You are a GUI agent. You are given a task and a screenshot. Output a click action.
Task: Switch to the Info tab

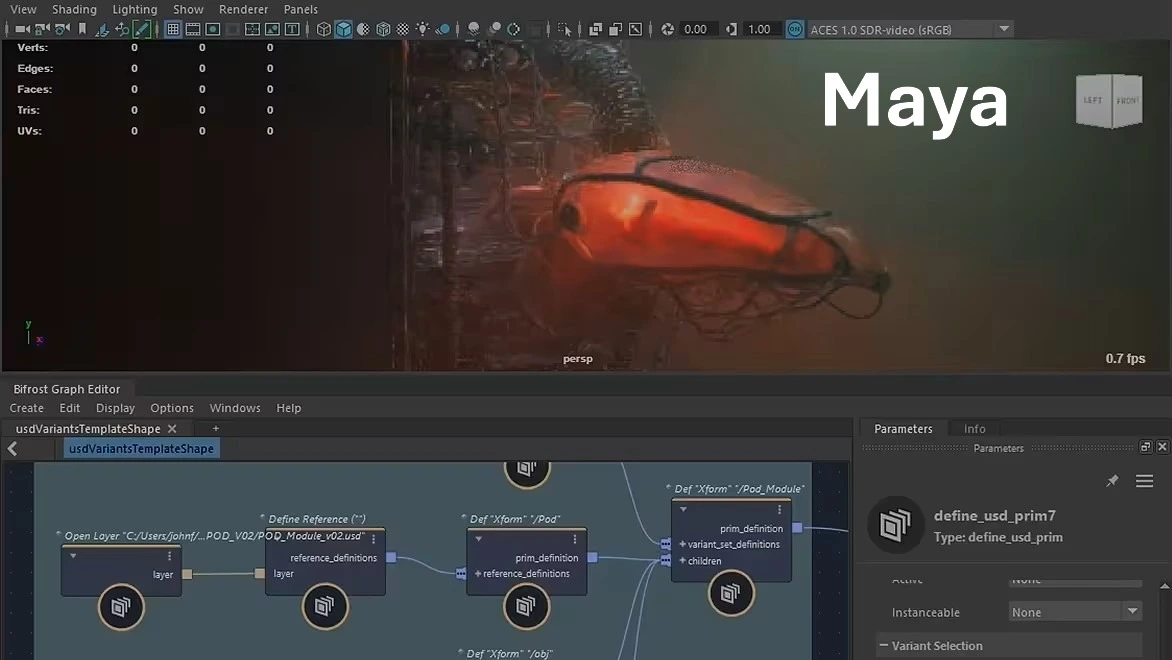[x=974, y=429]
